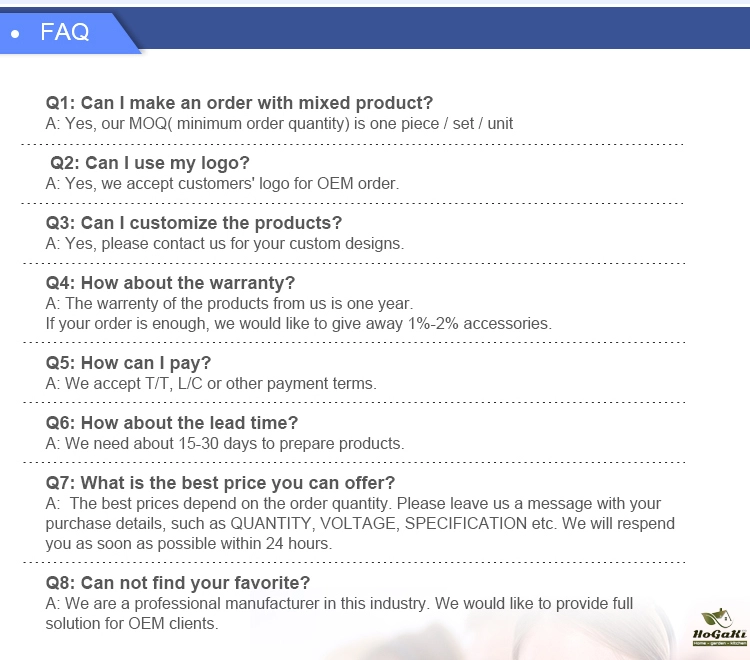Click the 15-30 days preparation answer
This screenshot has height=660, width=750.
tap(225, 444)
